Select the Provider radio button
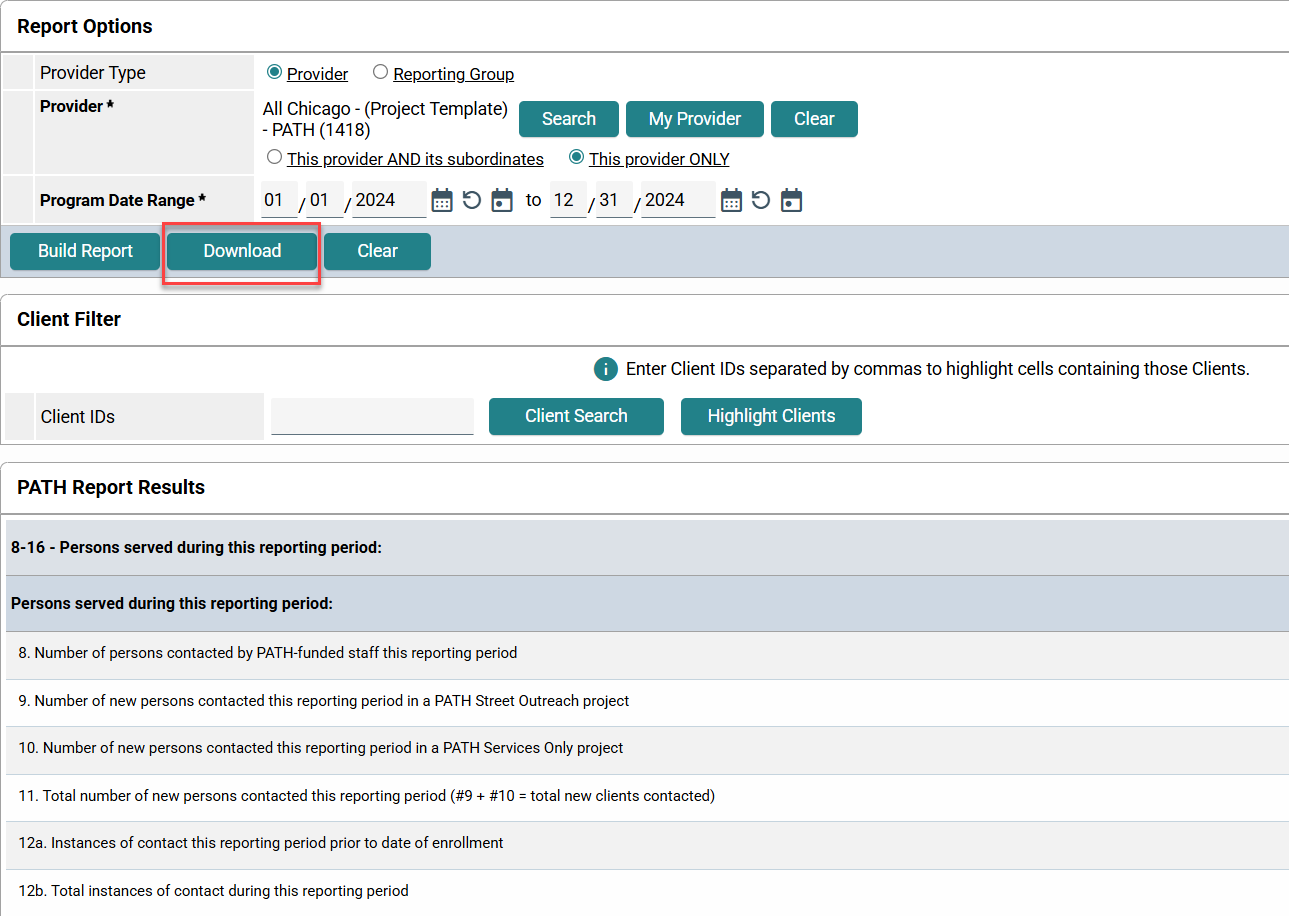The height and width of the screenshot is (916, 1289). coord(274,72)
